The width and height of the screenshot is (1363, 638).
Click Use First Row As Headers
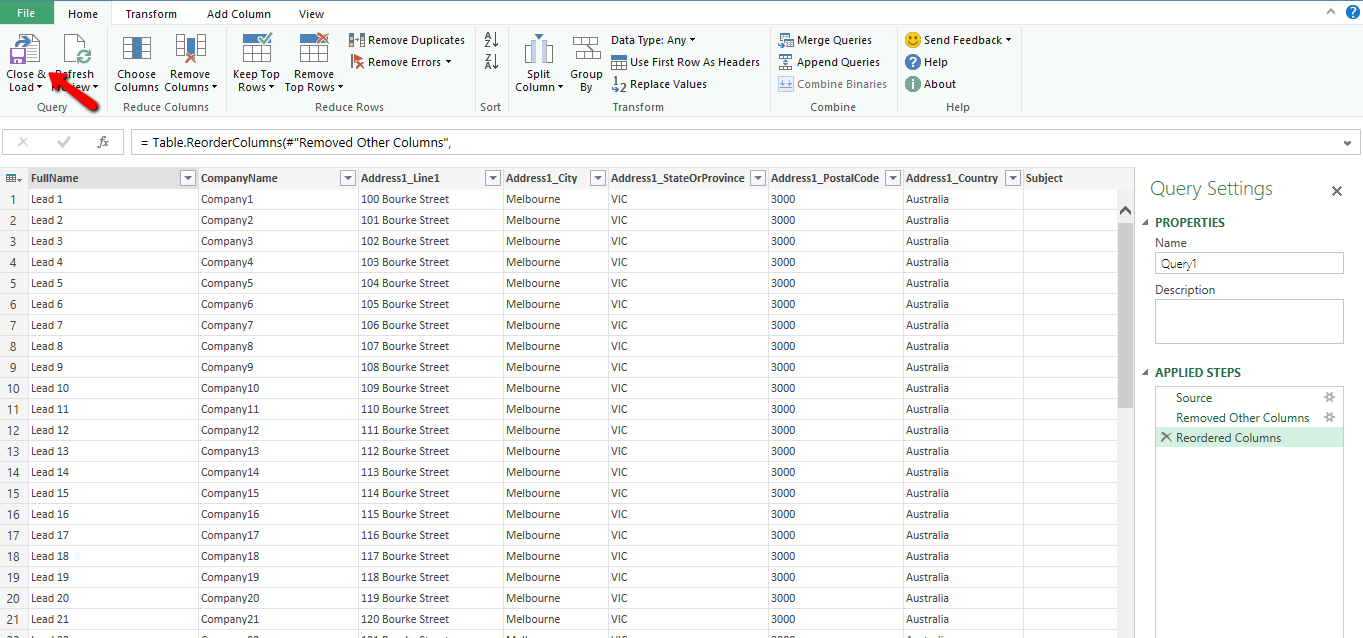(686, 62)
